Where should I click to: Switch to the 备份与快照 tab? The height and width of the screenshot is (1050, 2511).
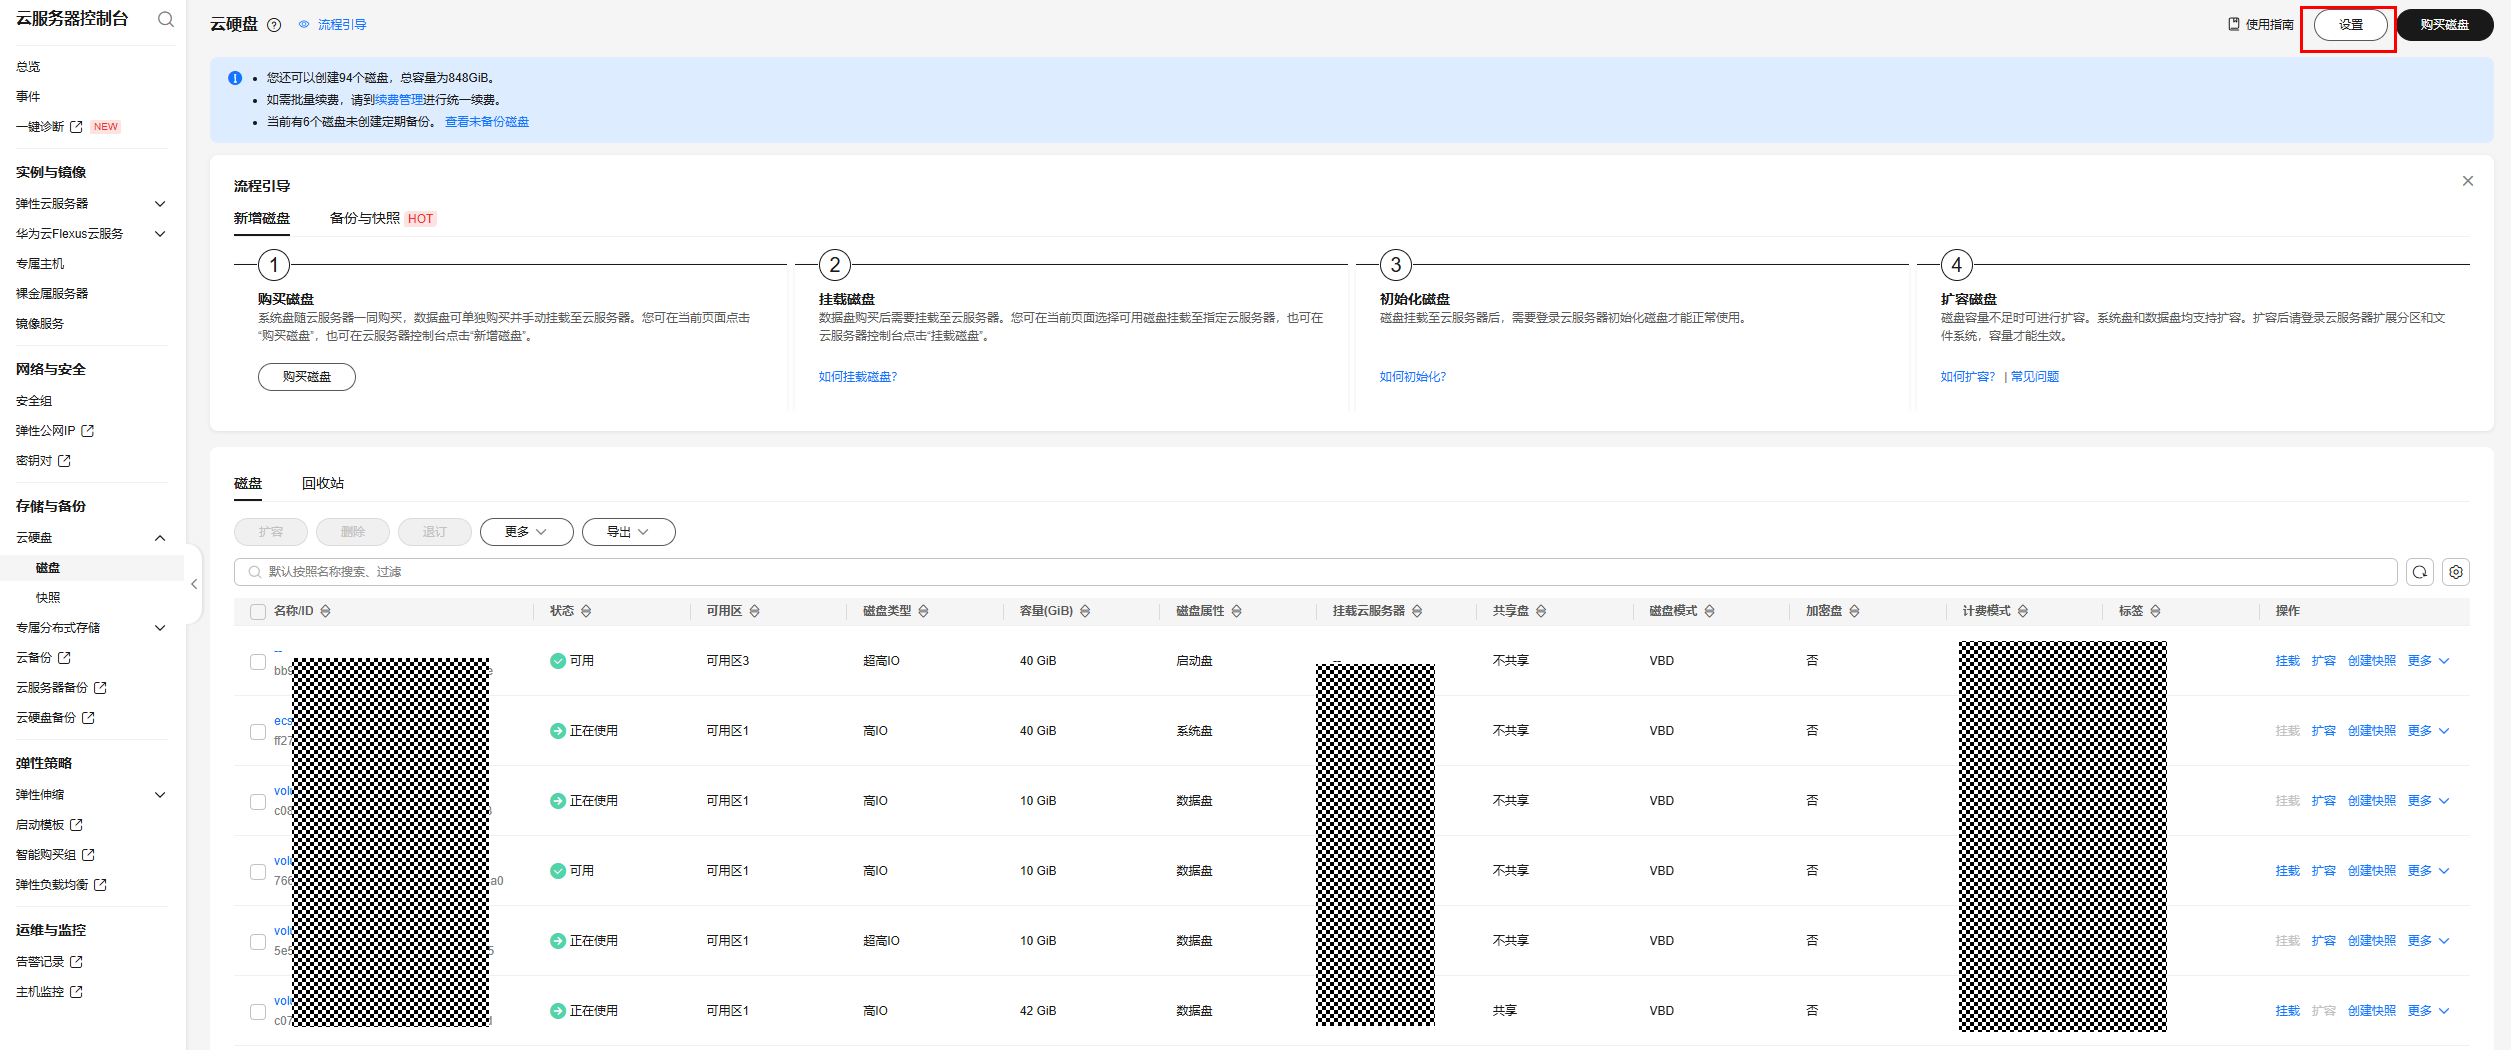click(365, 218)
